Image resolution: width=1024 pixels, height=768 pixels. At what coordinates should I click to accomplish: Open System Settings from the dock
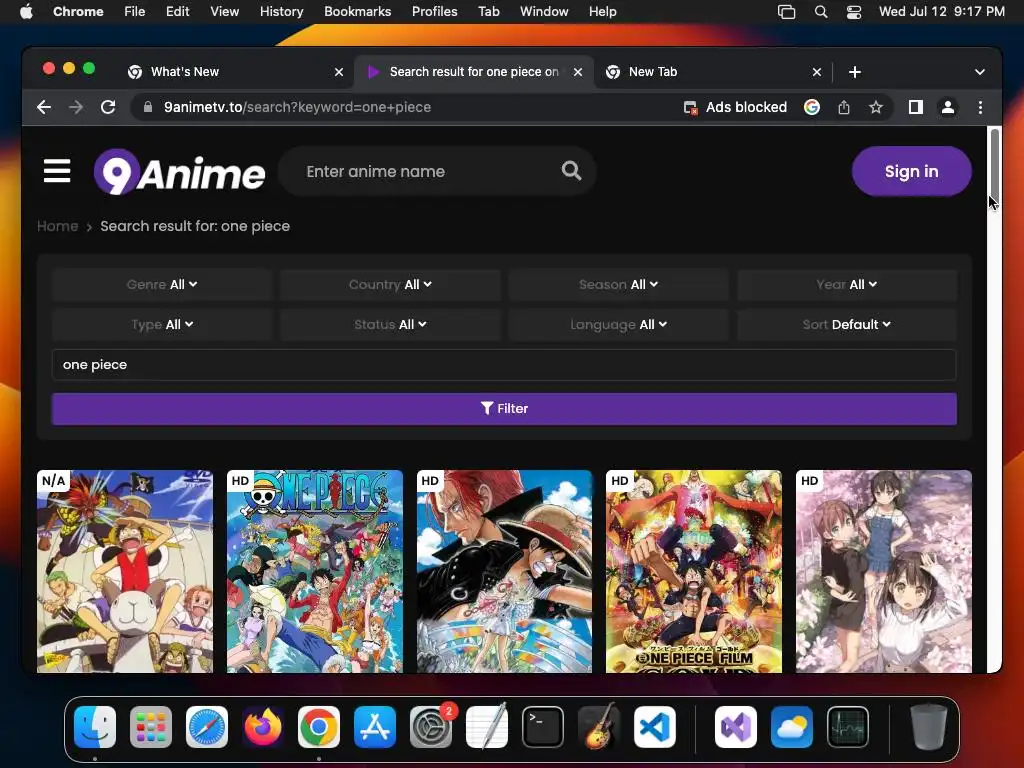431,727
